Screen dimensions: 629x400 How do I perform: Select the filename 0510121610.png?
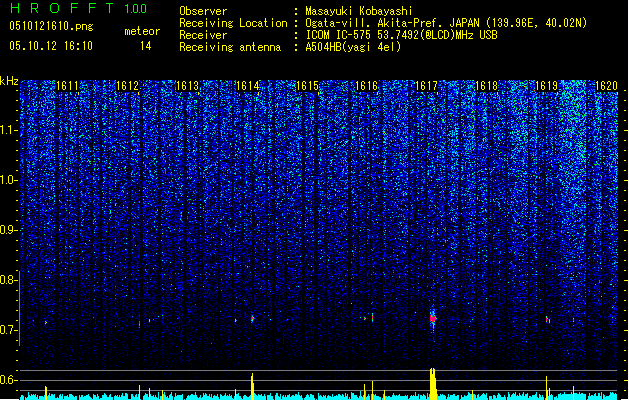(x=51, y=26)
